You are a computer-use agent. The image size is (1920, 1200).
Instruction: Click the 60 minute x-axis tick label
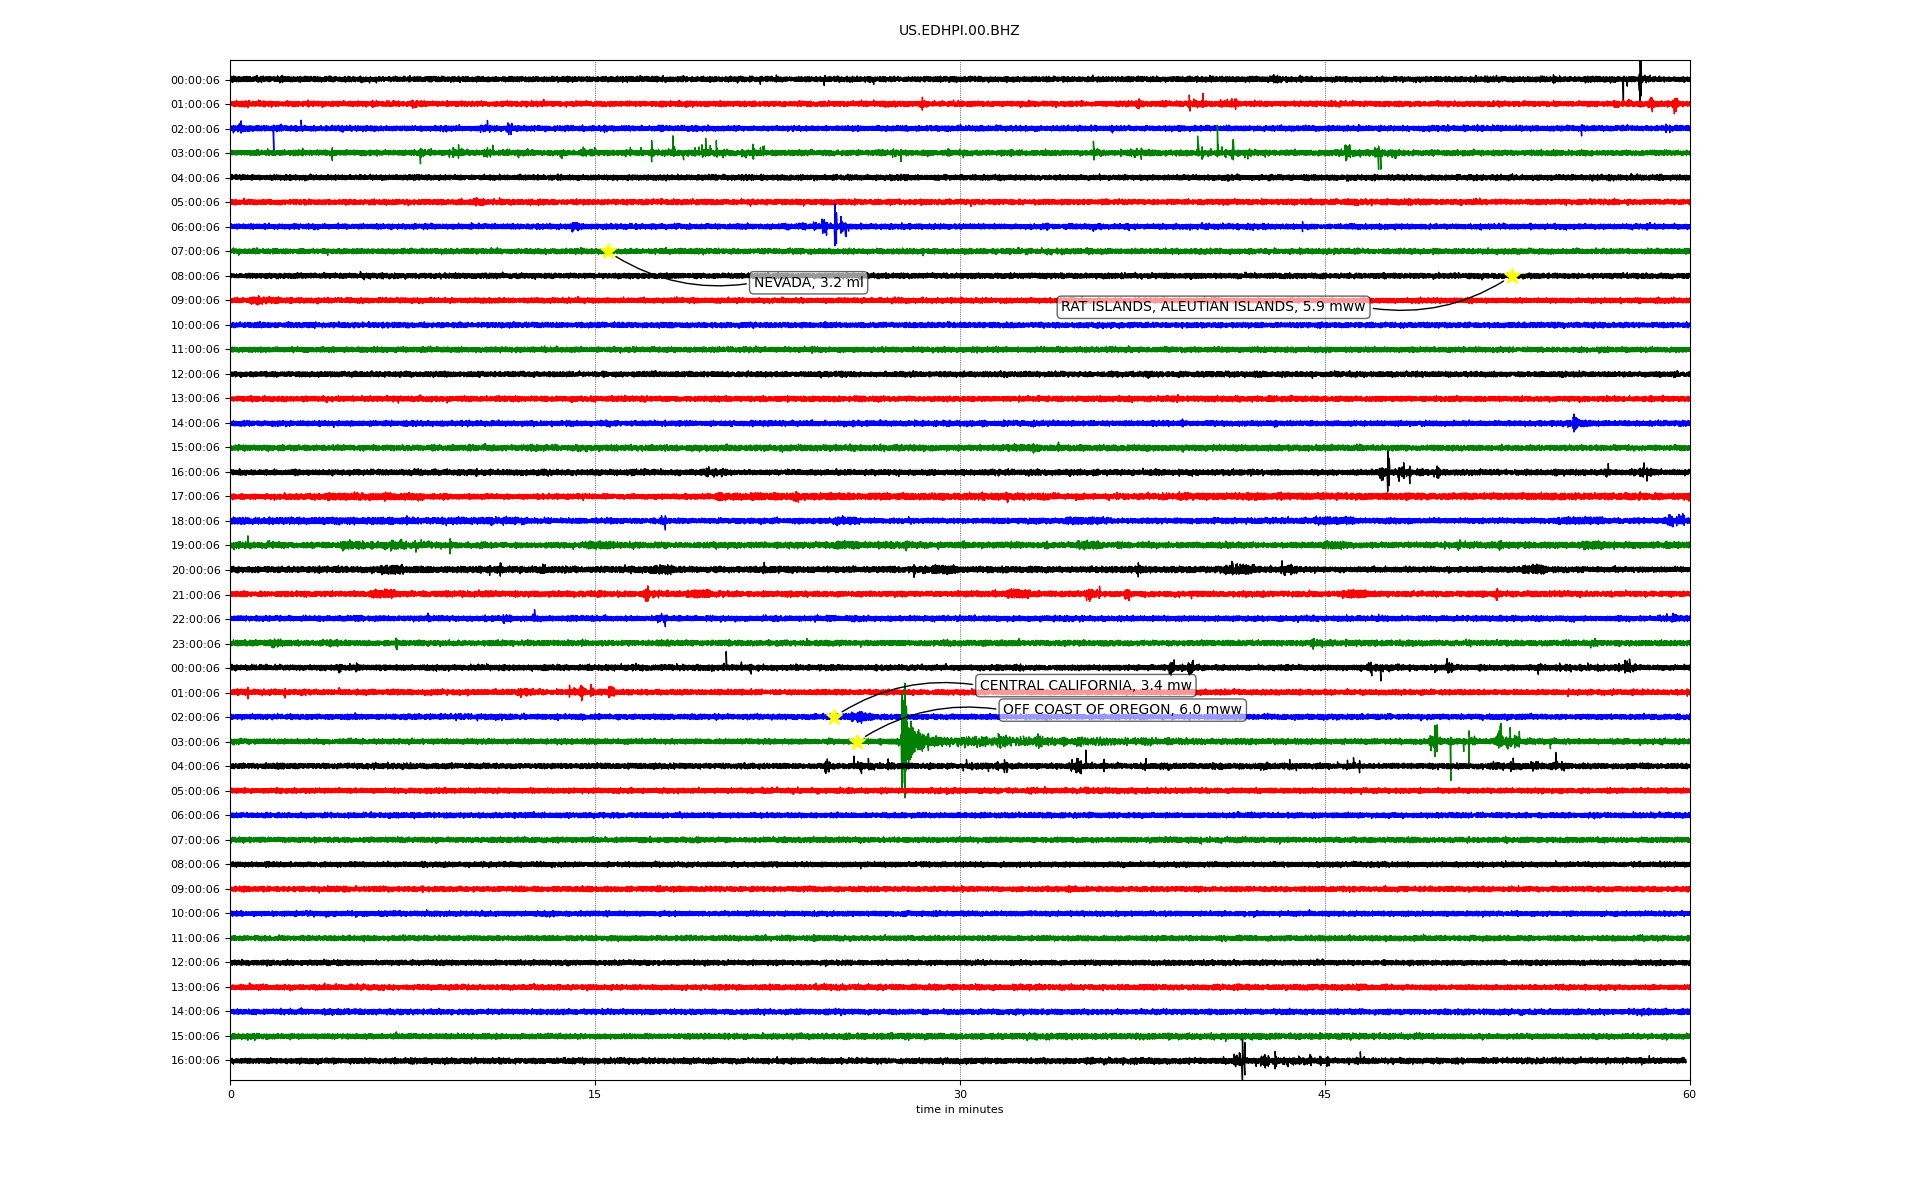click(1689, 1094)
